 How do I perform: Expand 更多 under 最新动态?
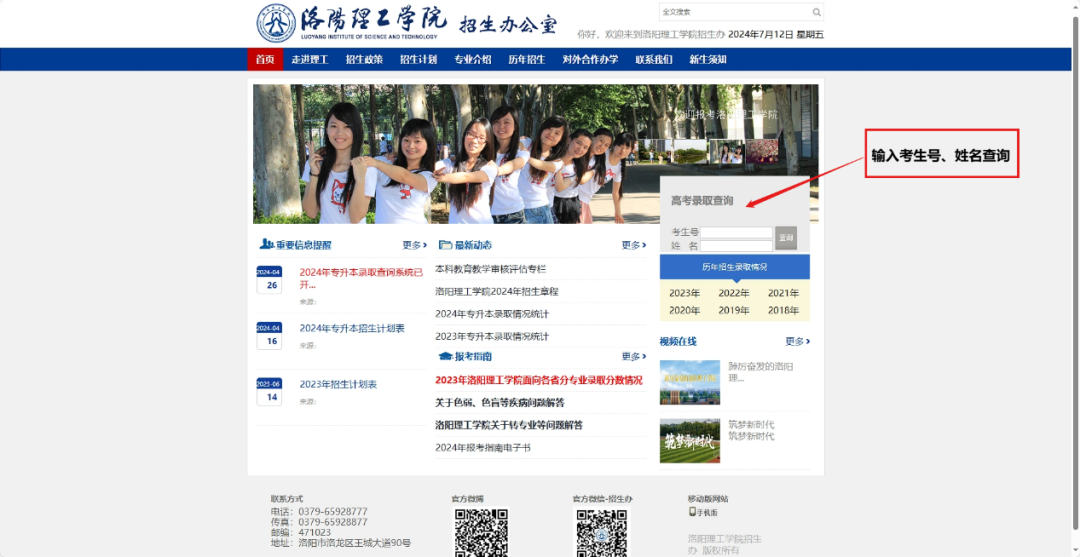pos(634,245)
